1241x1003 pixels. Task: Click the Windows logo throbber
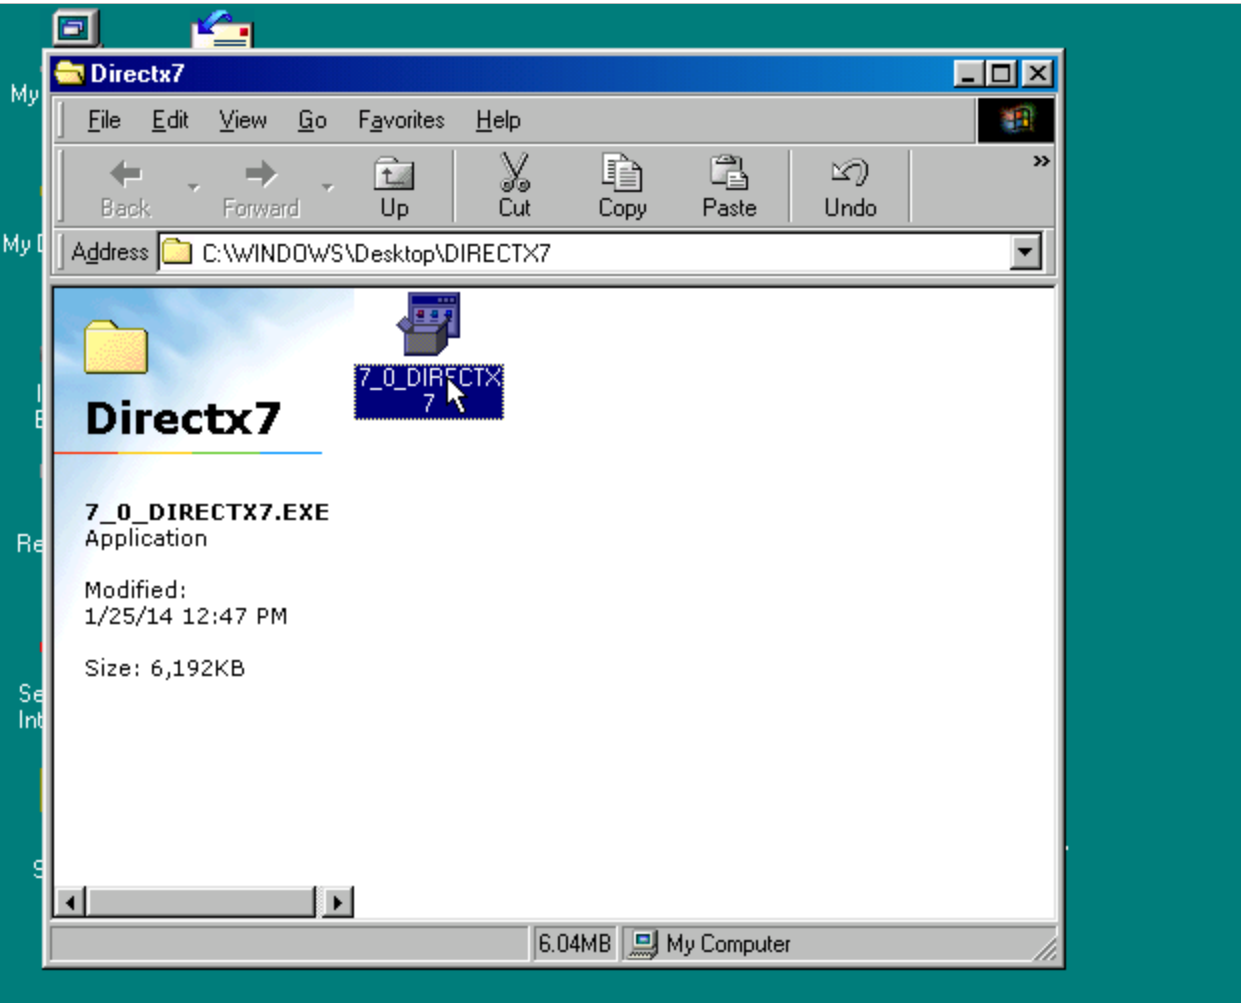click(x=1015, y=120)
